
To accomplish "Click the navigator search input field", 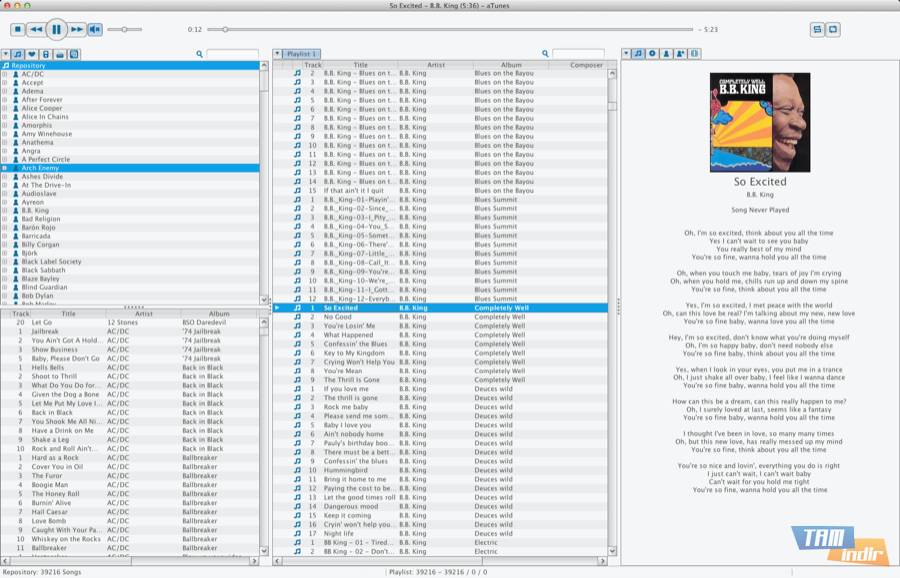I will point(232,54).
